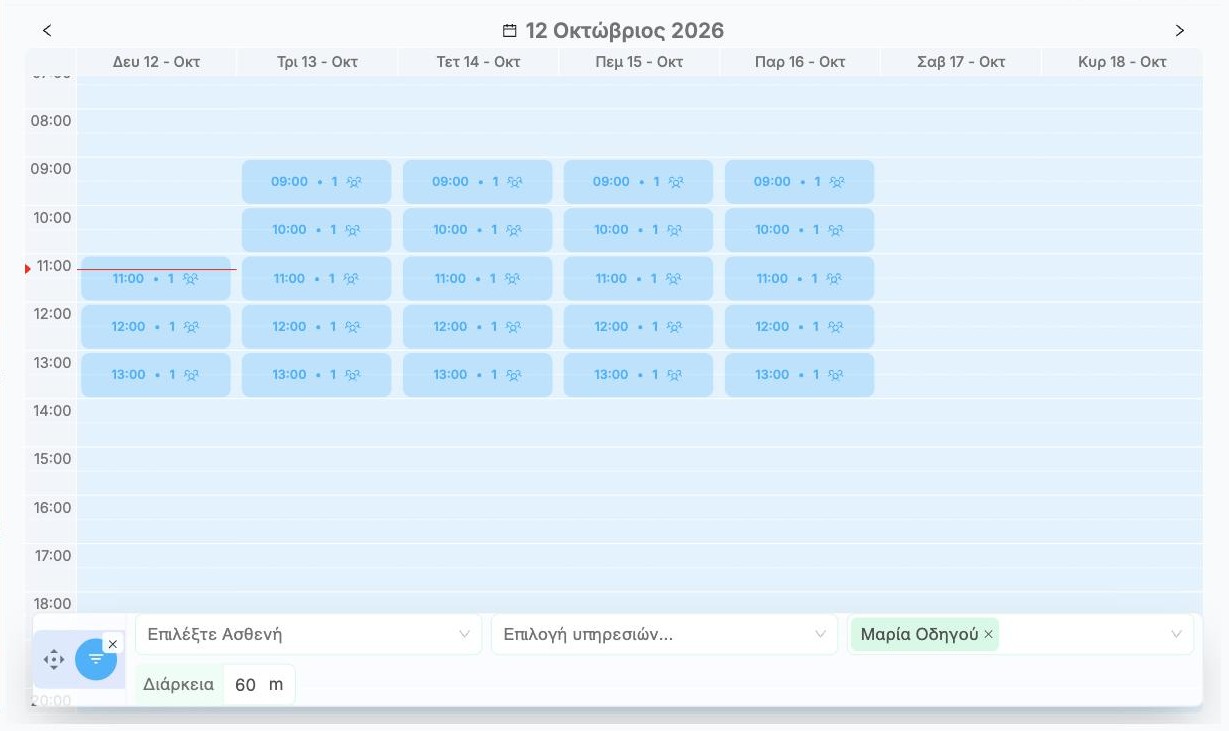Select the Τρι 13 - Οκτ column header
1229x731 pixels.
(x=318, y=62)
